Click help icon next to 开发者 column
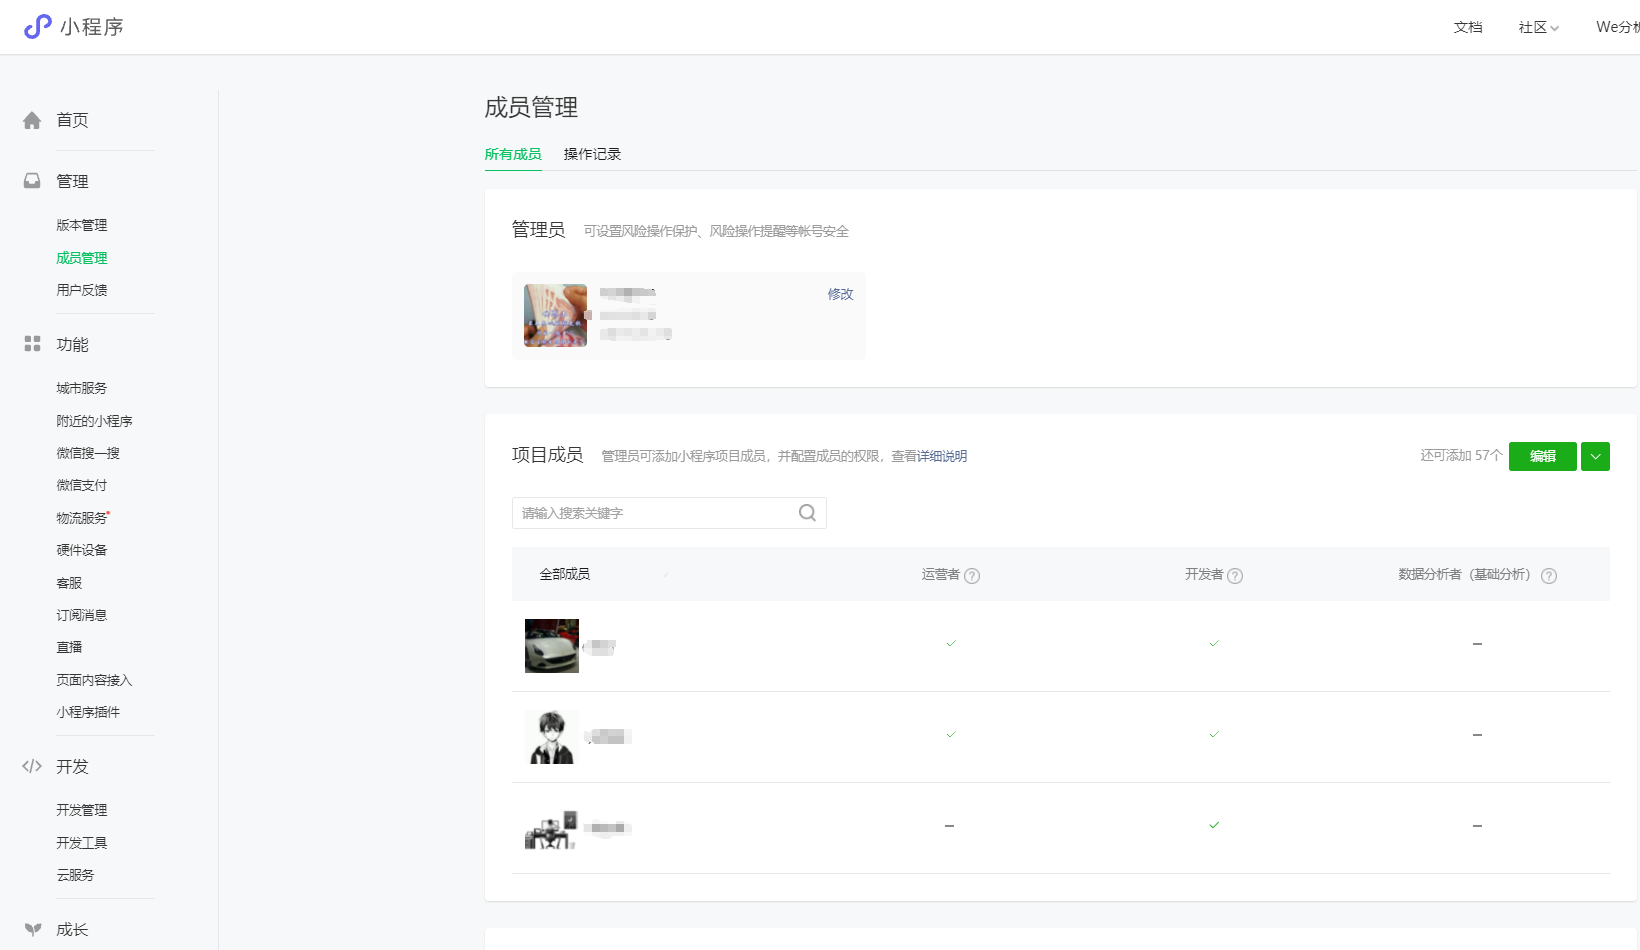 (x=1235, y=576)
